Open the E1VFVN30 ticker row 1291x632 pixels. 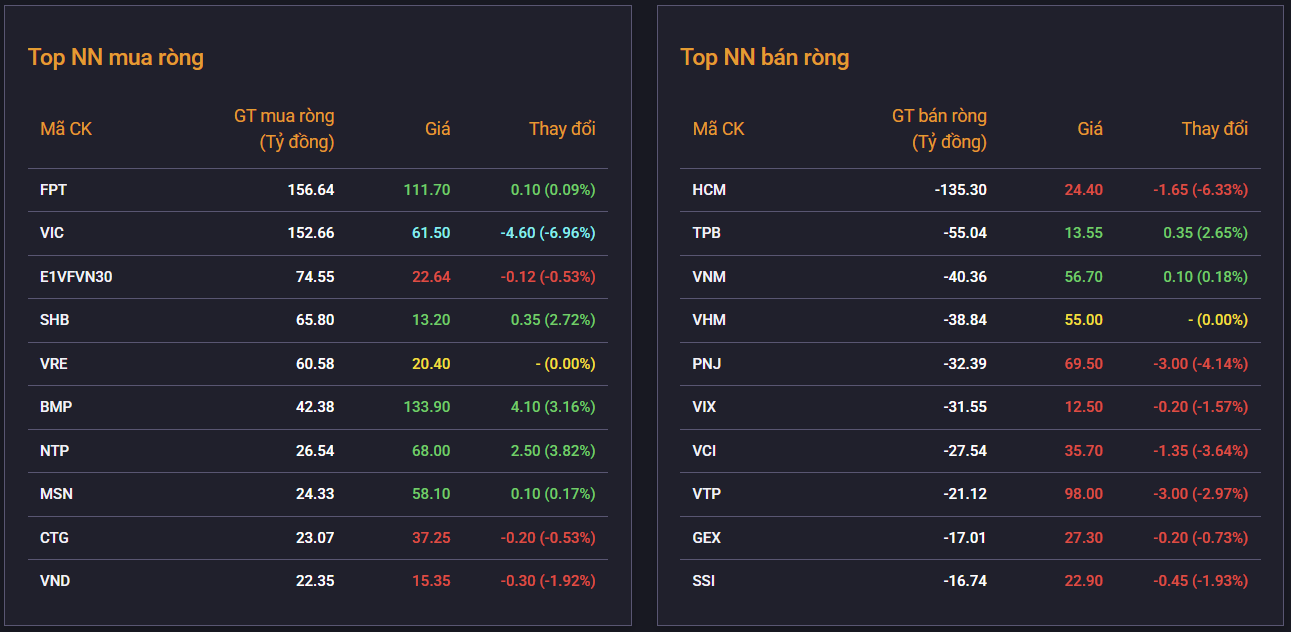318,277
